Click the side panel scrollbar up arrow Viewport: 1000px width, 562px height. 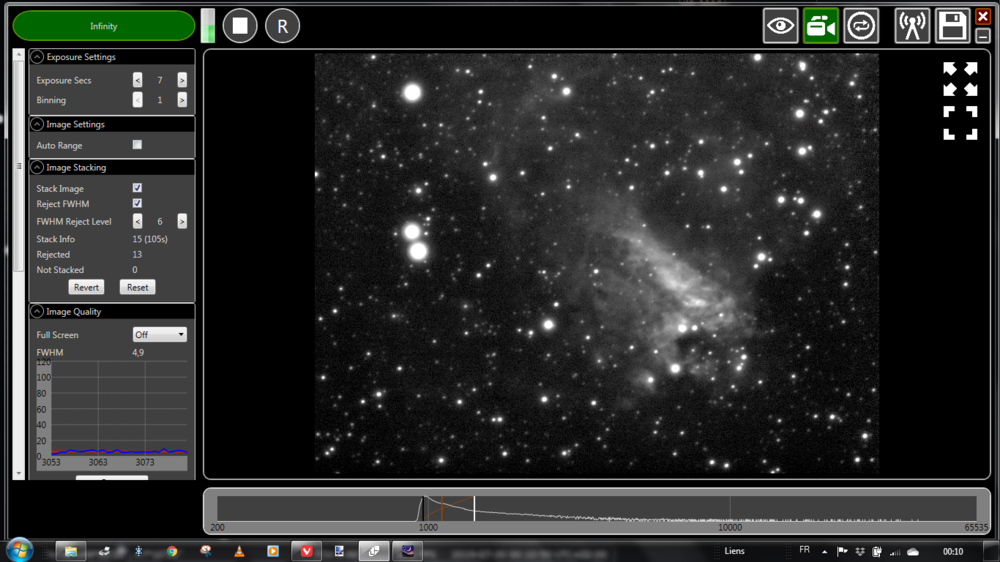pos(18,55)
